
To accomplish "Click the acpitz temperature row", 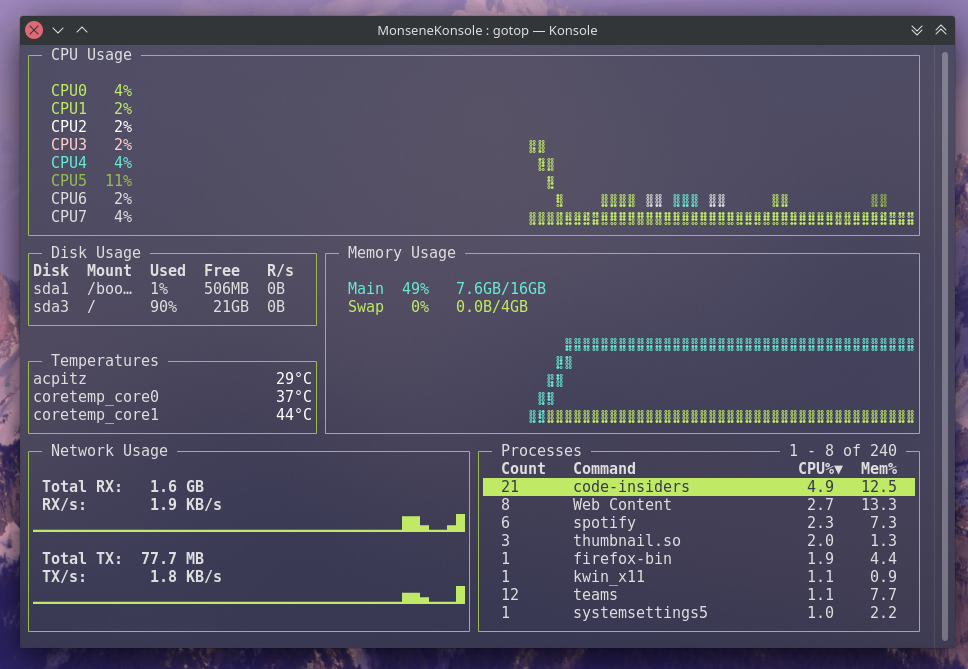I will (172, 378).
